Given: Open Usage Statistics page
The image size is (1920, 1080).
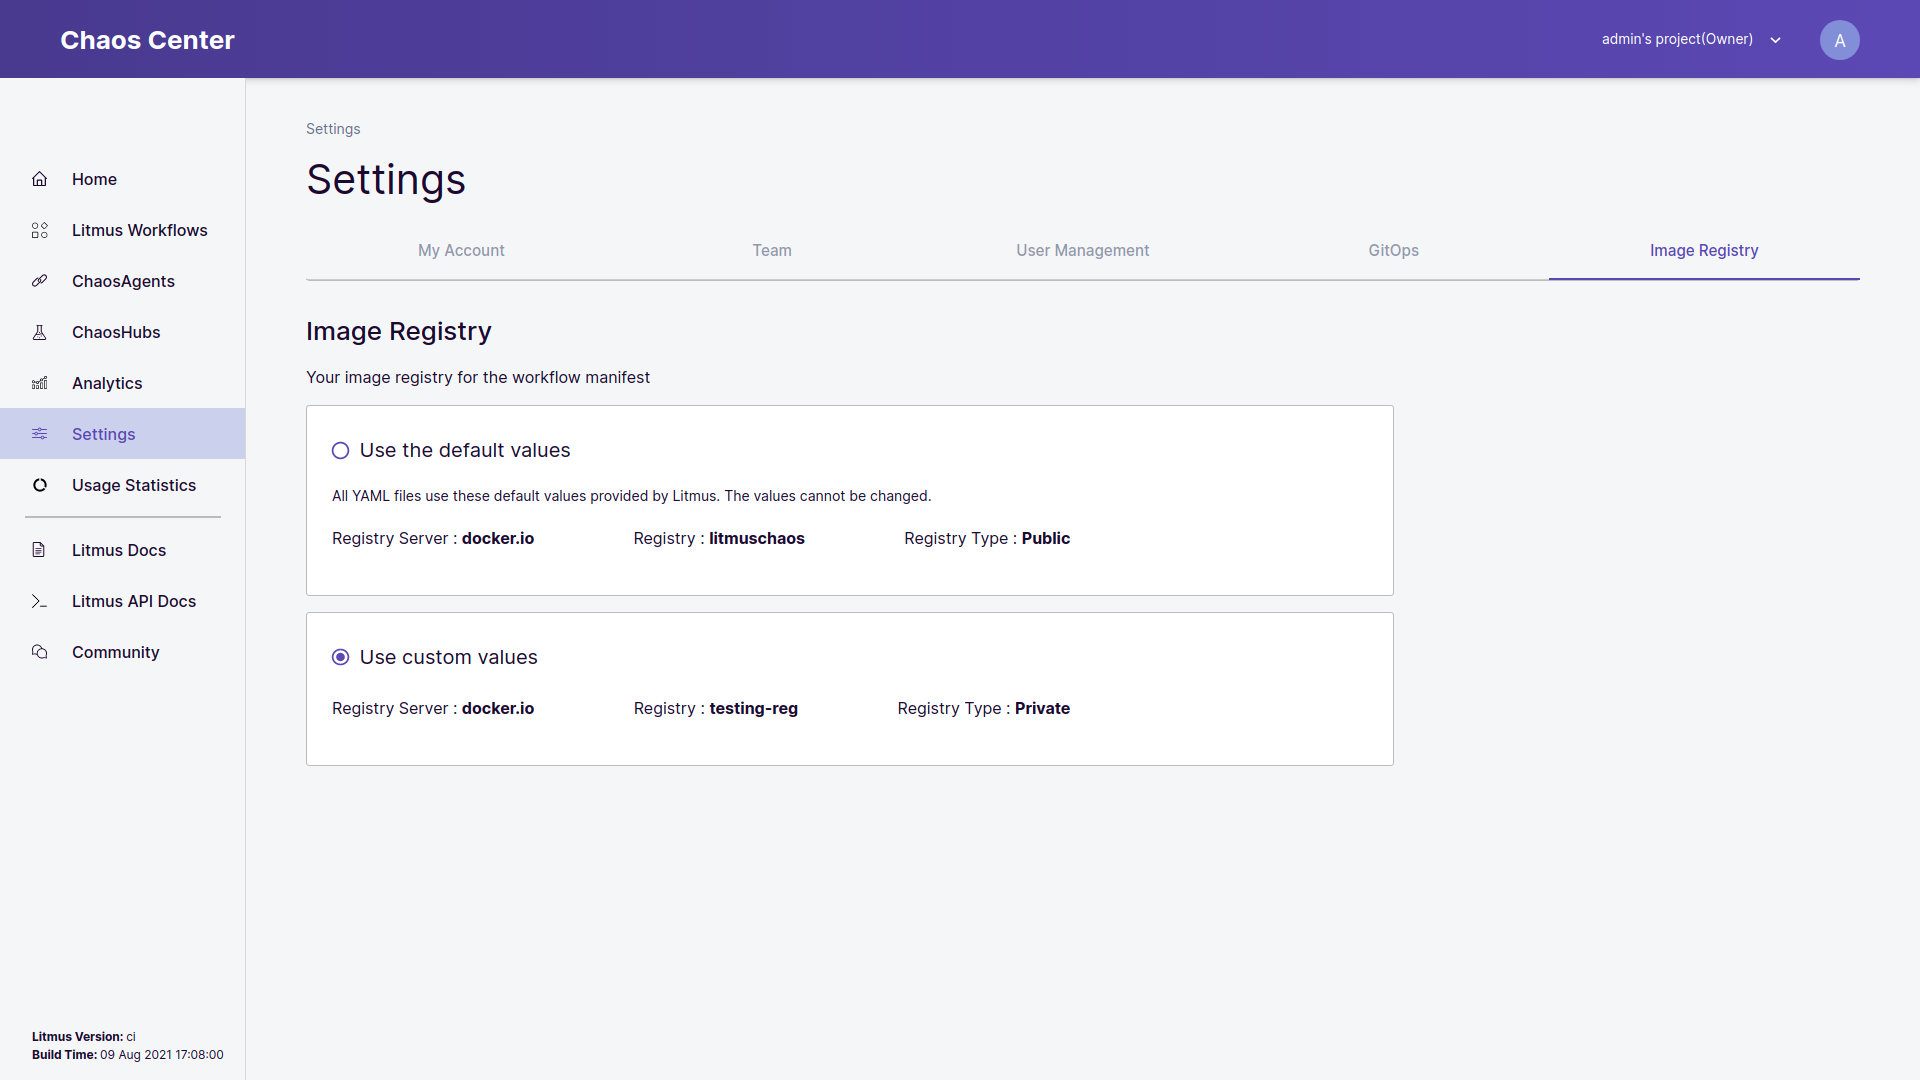Looking at the screenshot, I should click(122, 485).
